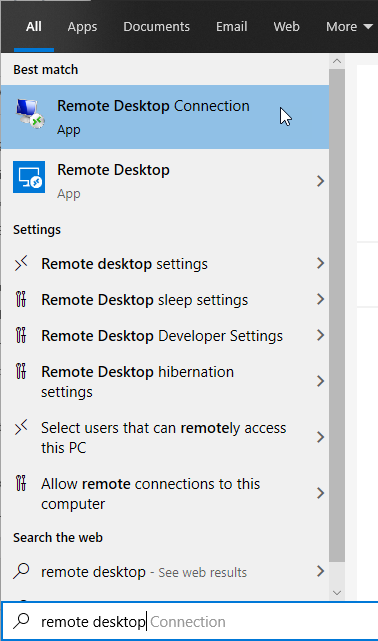The image size is (378, 641).
Task: Click the Remote Desktop Developer Settings icon
Action: pyautogui.click(x=21, y=335)
